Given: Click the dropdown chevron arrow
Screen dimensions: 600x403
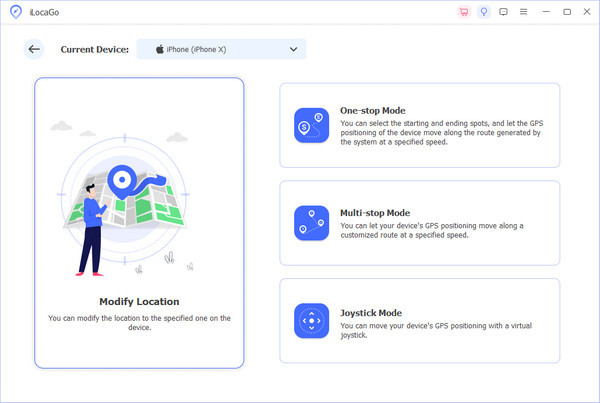Looking at the screenshot, I should [293, 49].
